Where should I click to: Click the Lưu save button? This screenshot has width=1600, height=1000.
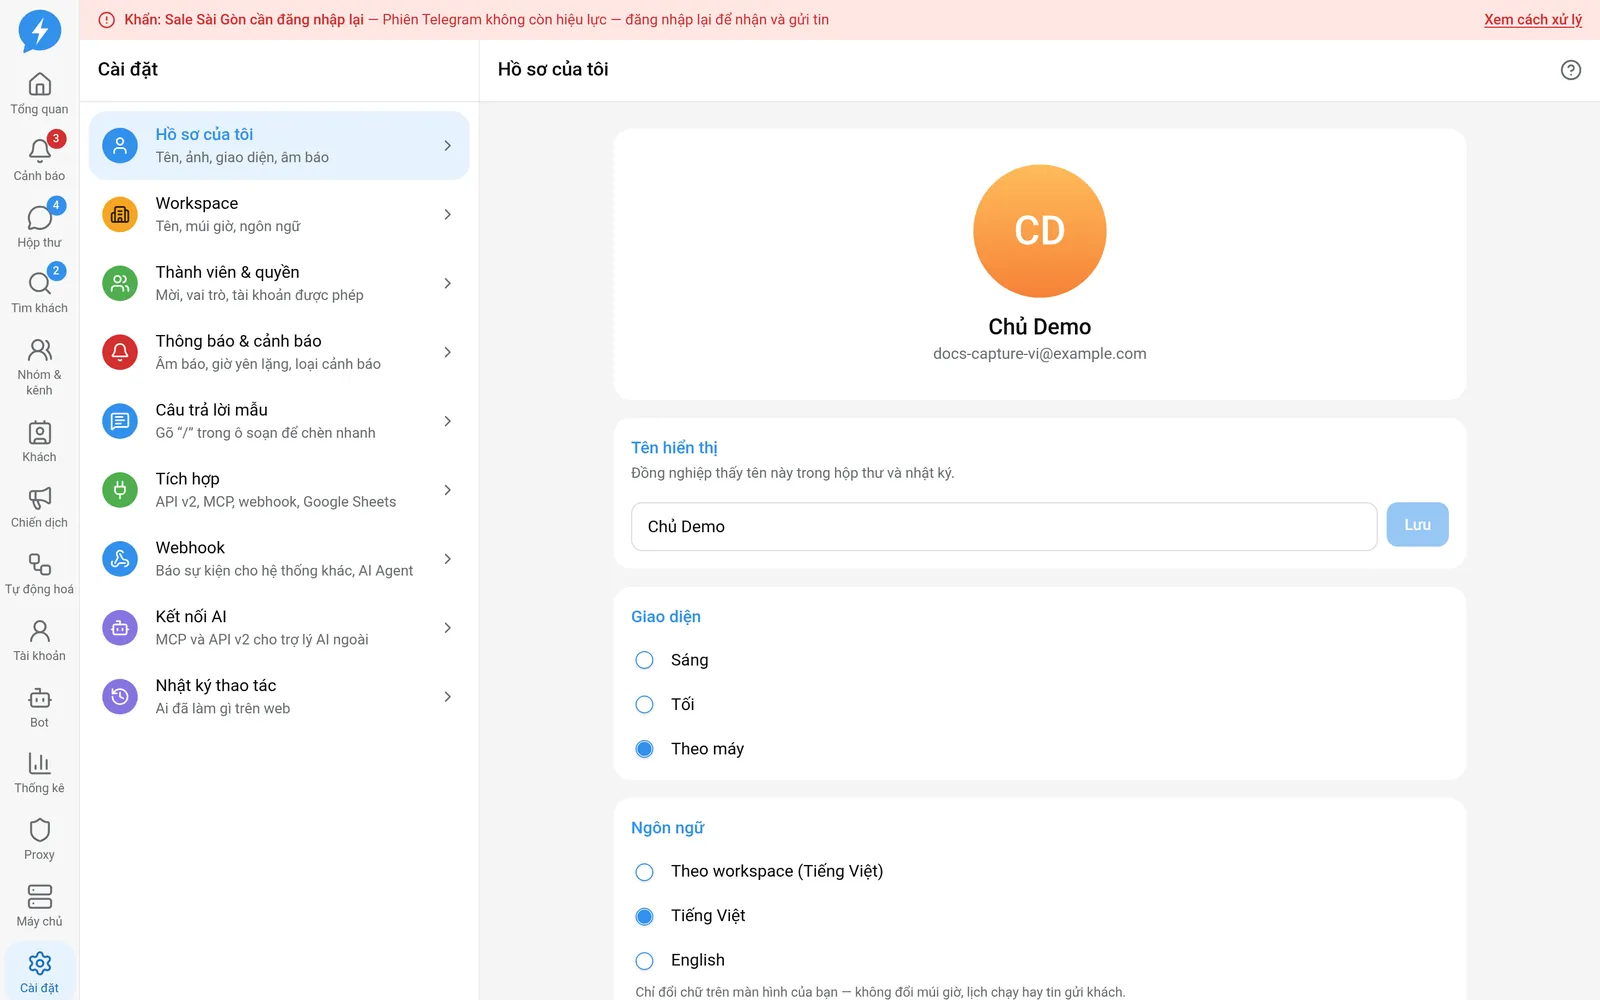click(x=1417, y=525)
